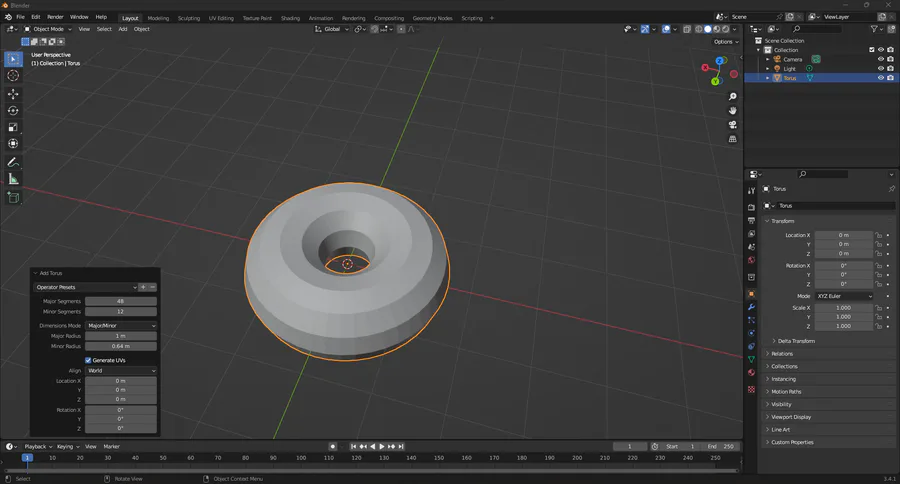This screenshot has width=900, height=484.
Task: Switch to the Modeling workspace tab
Action: [158, 18]
